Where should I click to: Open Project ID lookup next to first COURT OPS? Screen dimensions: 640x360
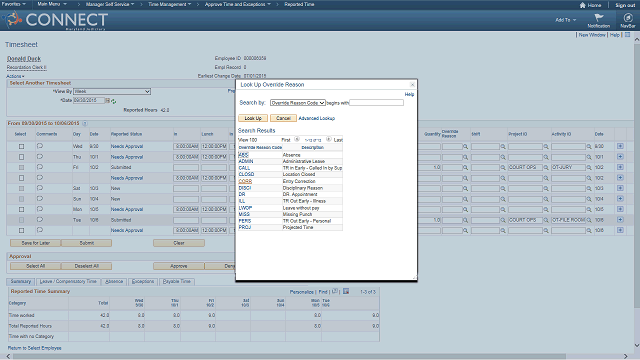pos(546,168)
